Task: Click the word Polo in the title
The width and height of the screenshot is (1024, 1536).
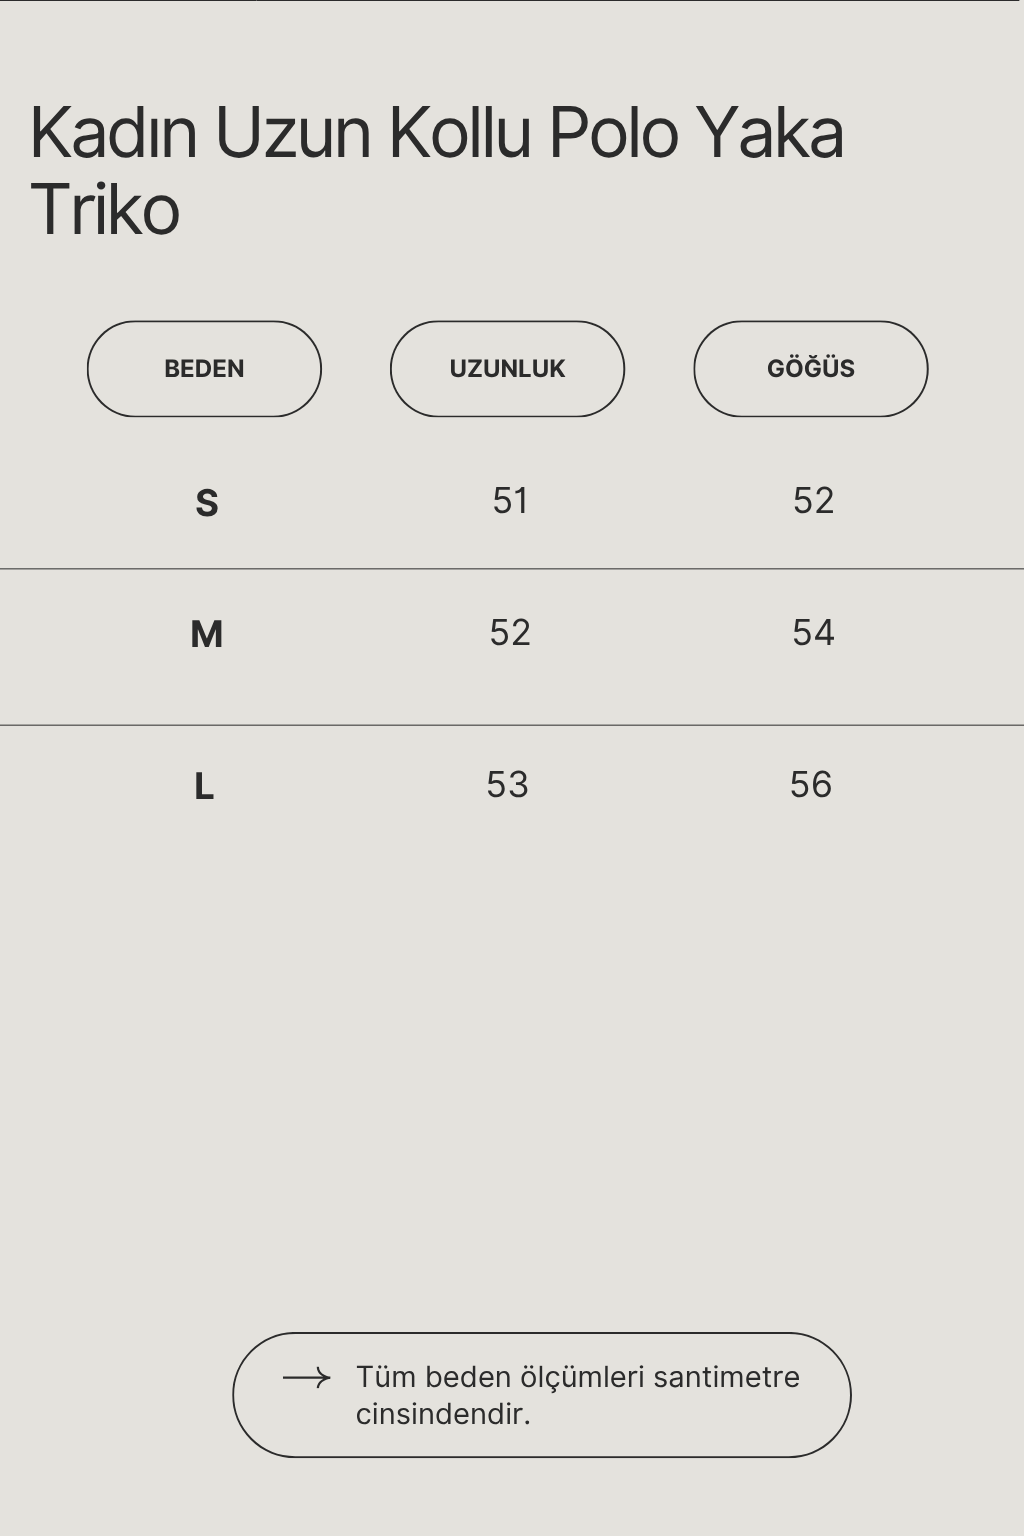Action: (614, 132)
